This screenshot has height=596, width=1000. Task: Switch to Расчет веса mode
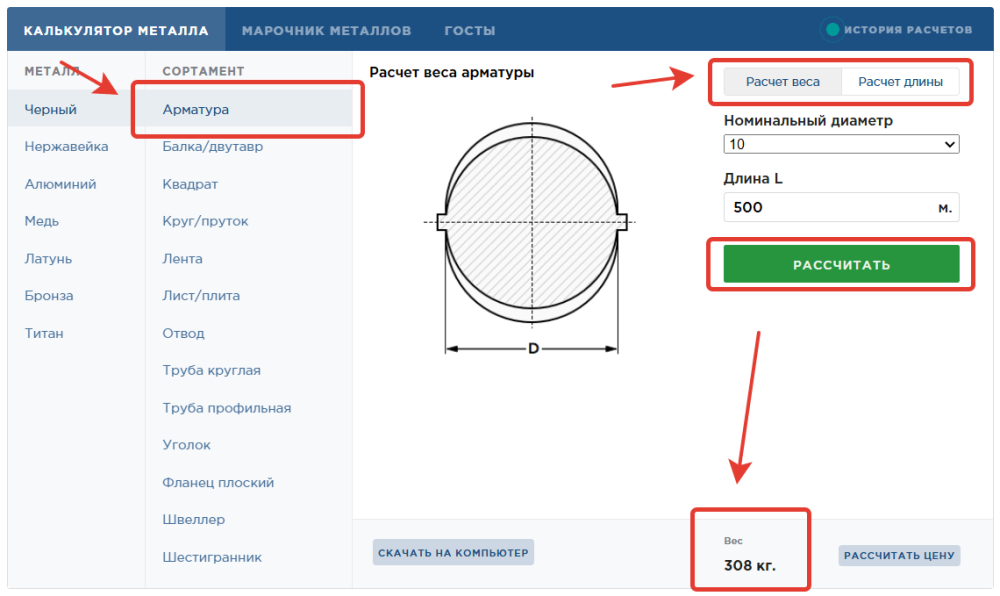783,82
